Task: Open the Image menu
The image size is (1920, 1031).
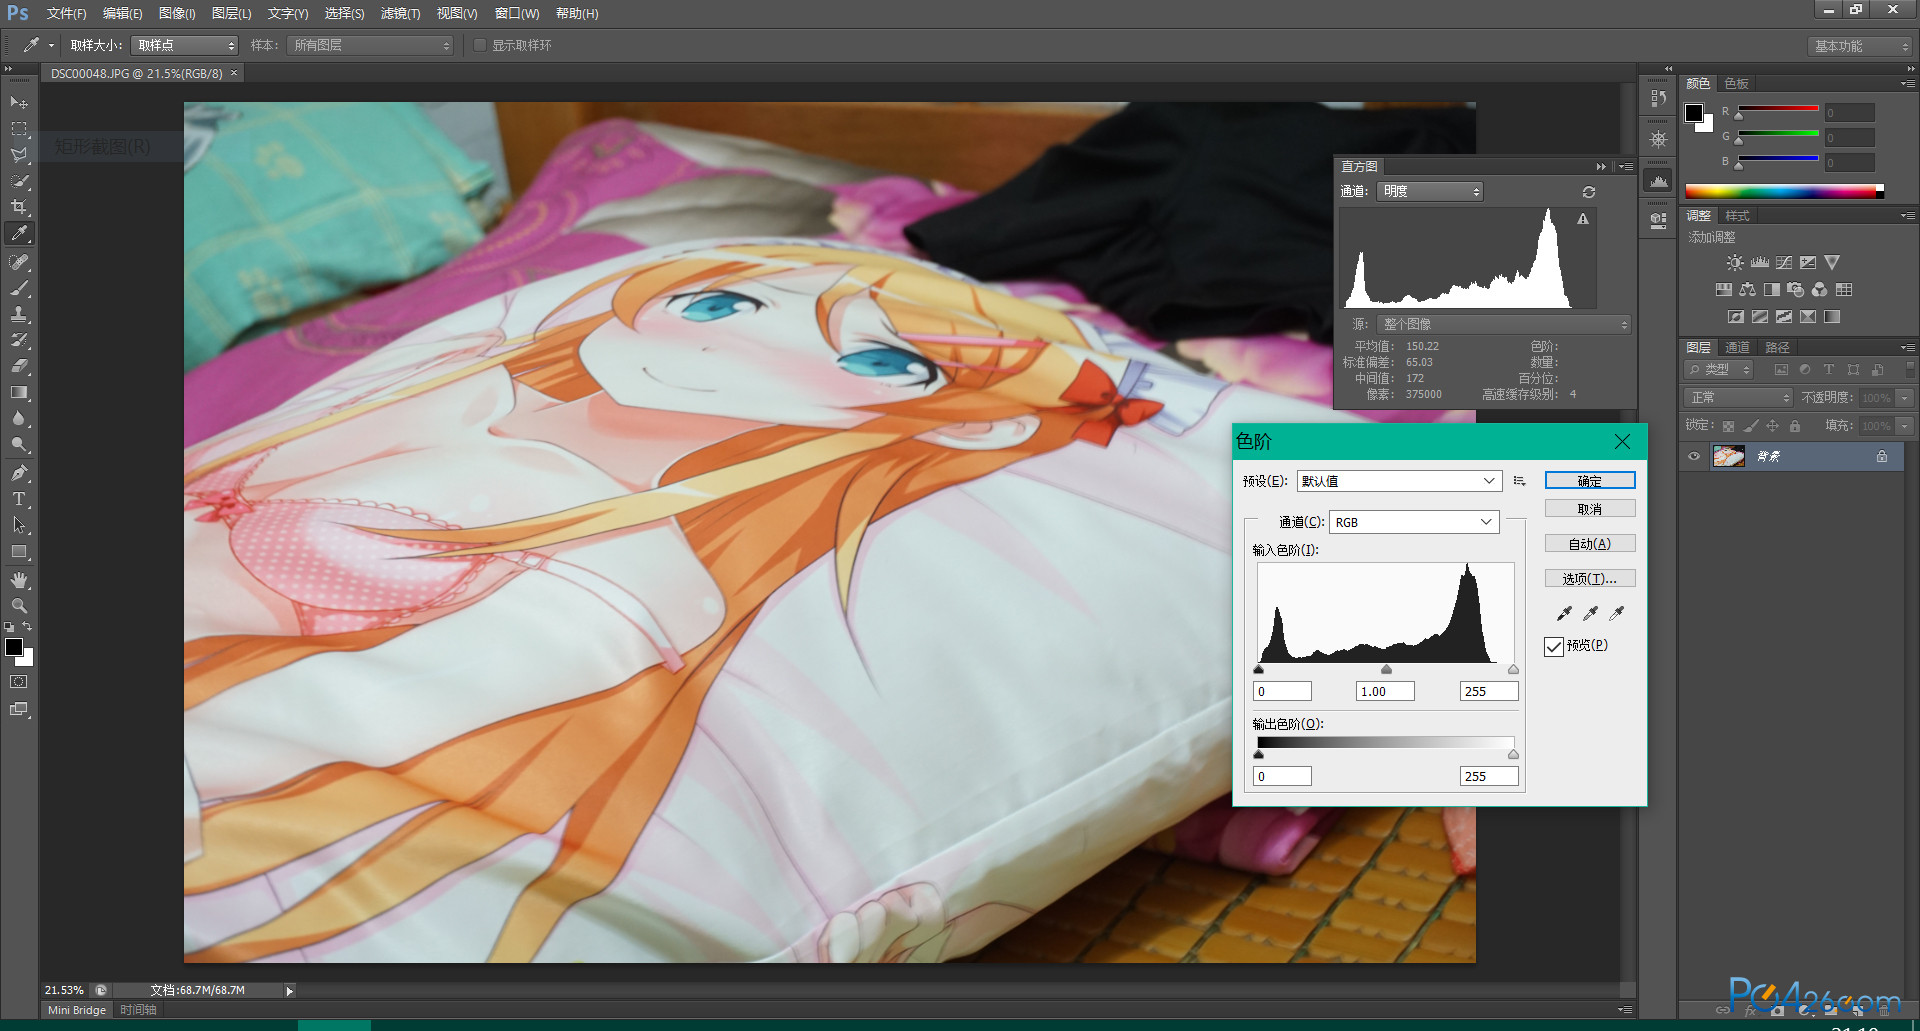Action: coord(177,13)
